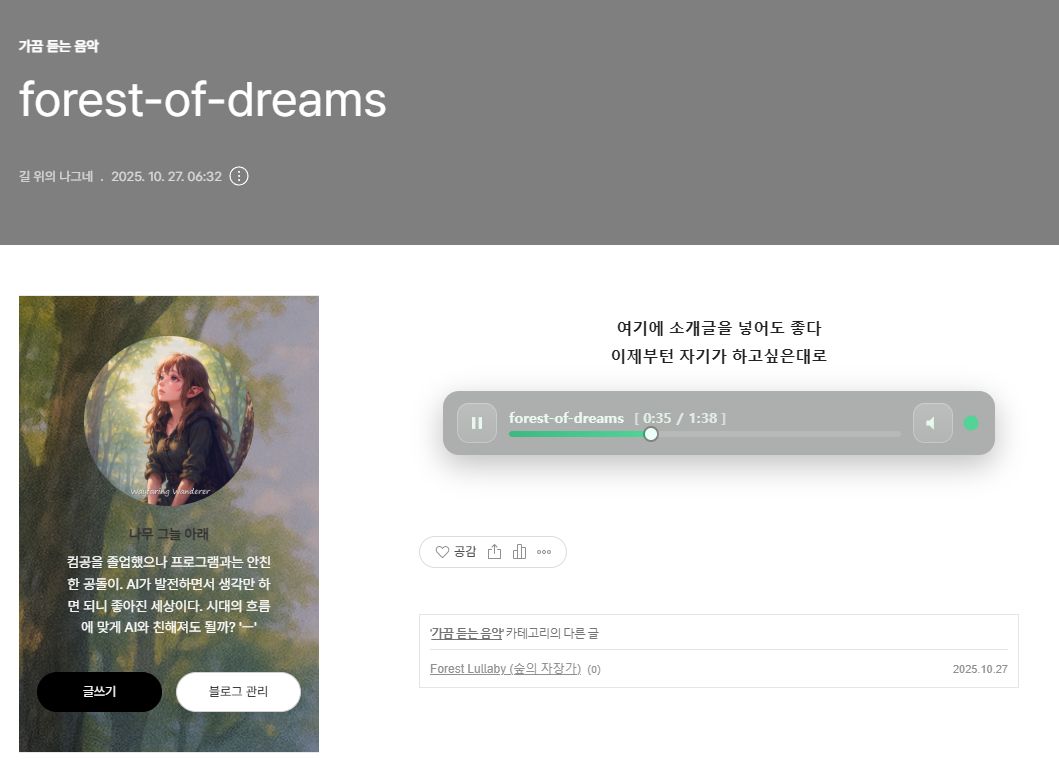This screenshot has width=1059, height=766.
Task: Open the 가끔 듣는 음악 category header link
Action: point(59,46)
